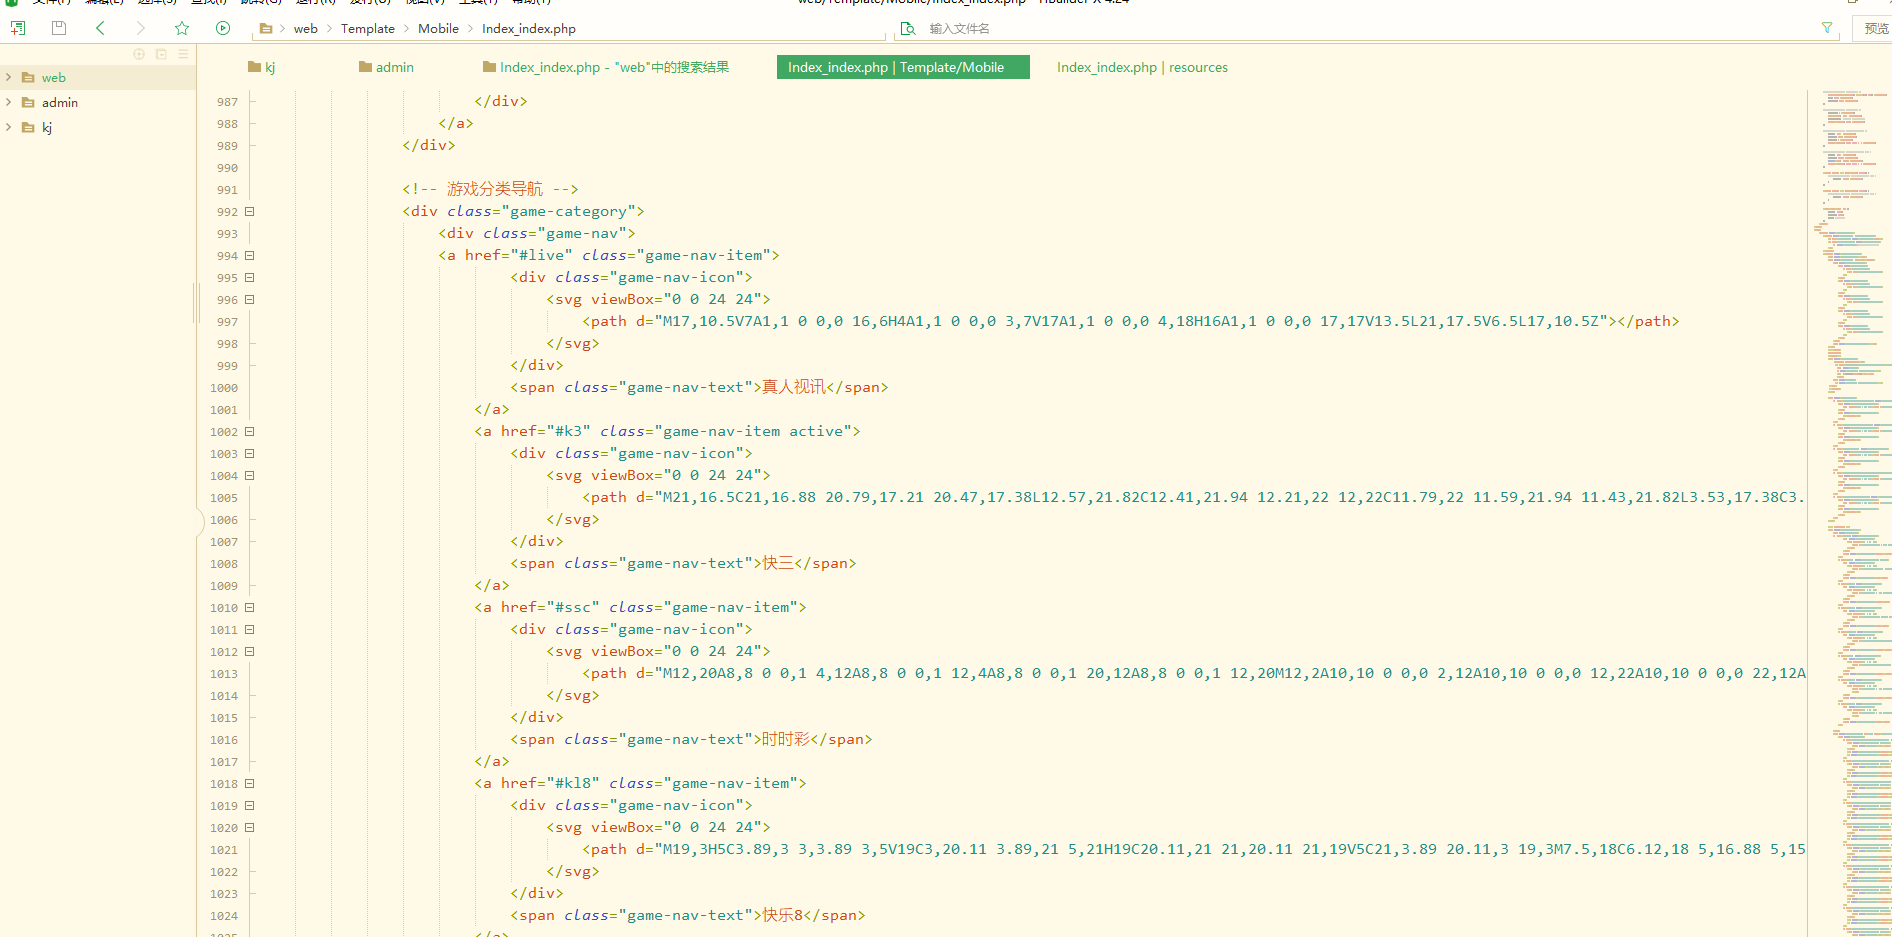Toggle fold marker at line 1002
This screenshot has width=1892, height=937.
coord(250,432)
